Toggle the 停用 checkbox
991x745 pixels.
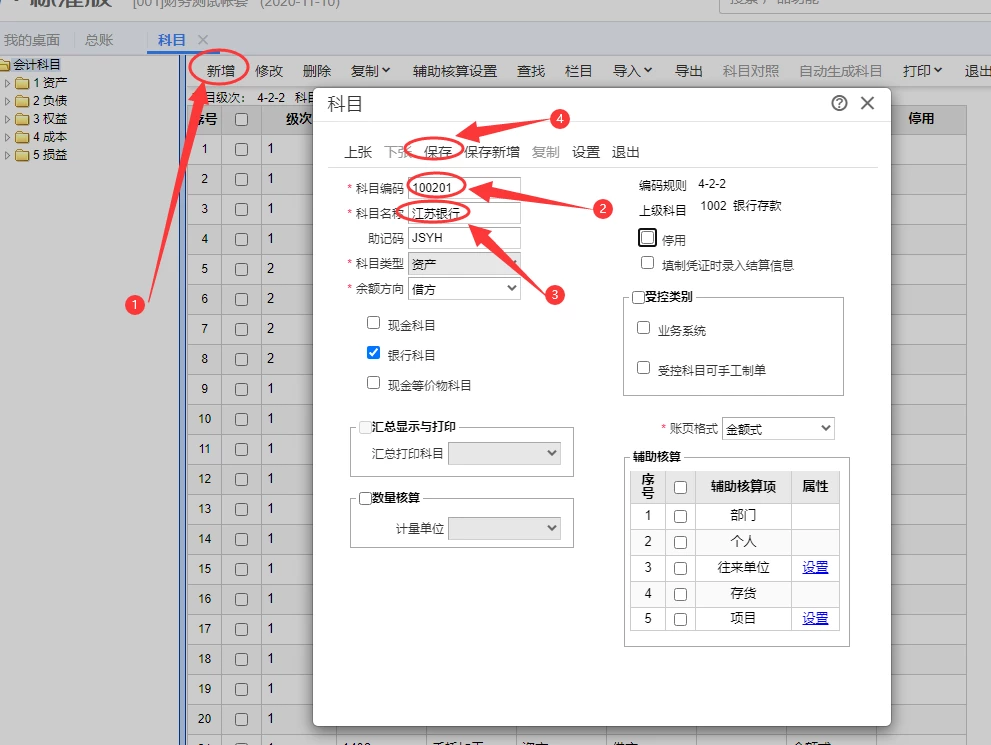coord(648,238)
